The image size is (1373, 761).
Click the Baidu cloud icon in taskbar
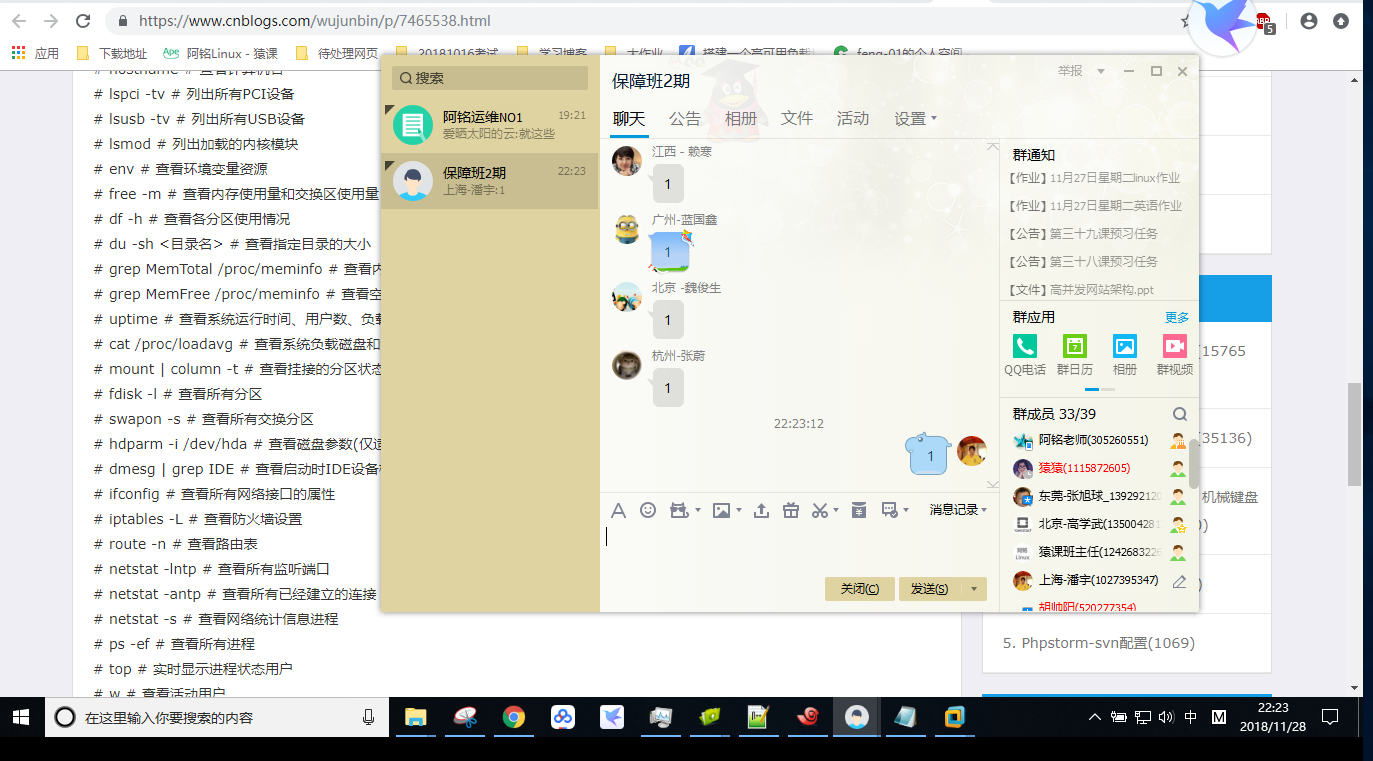point(563,717)
